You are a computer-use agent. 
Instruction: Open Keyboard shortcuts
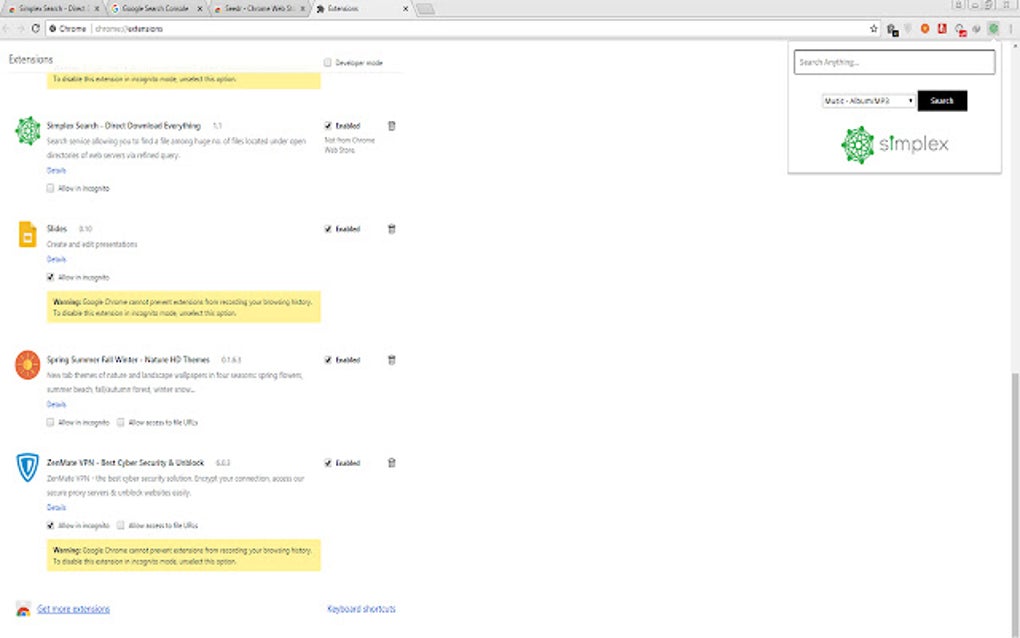click(360, 608)
